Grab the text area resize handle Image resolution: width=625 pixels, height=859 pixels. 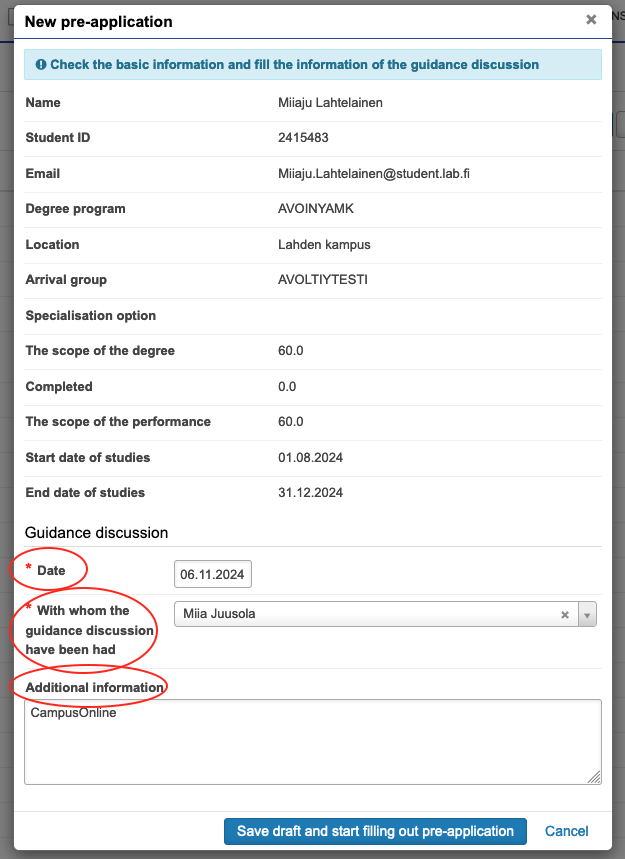(x=594, y=777)
